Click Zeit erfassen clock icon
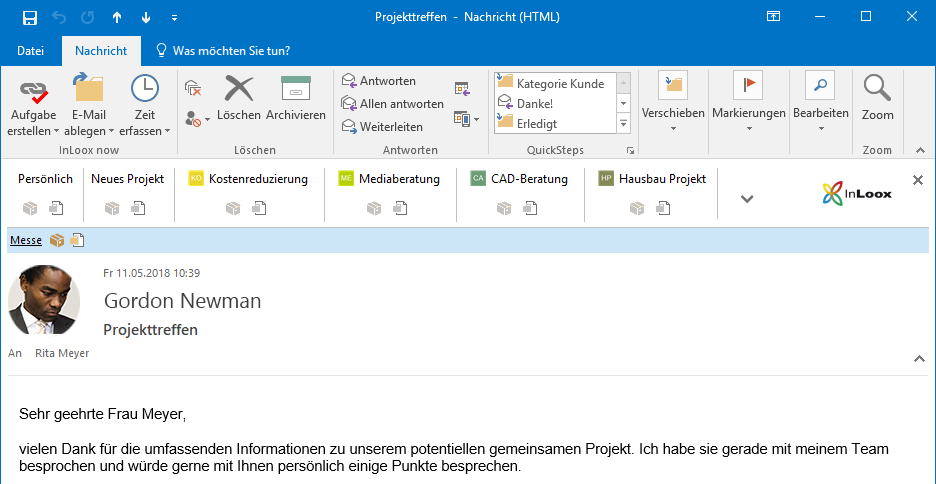Viewport: 936px width, 484px height. [x=144, y=88]
